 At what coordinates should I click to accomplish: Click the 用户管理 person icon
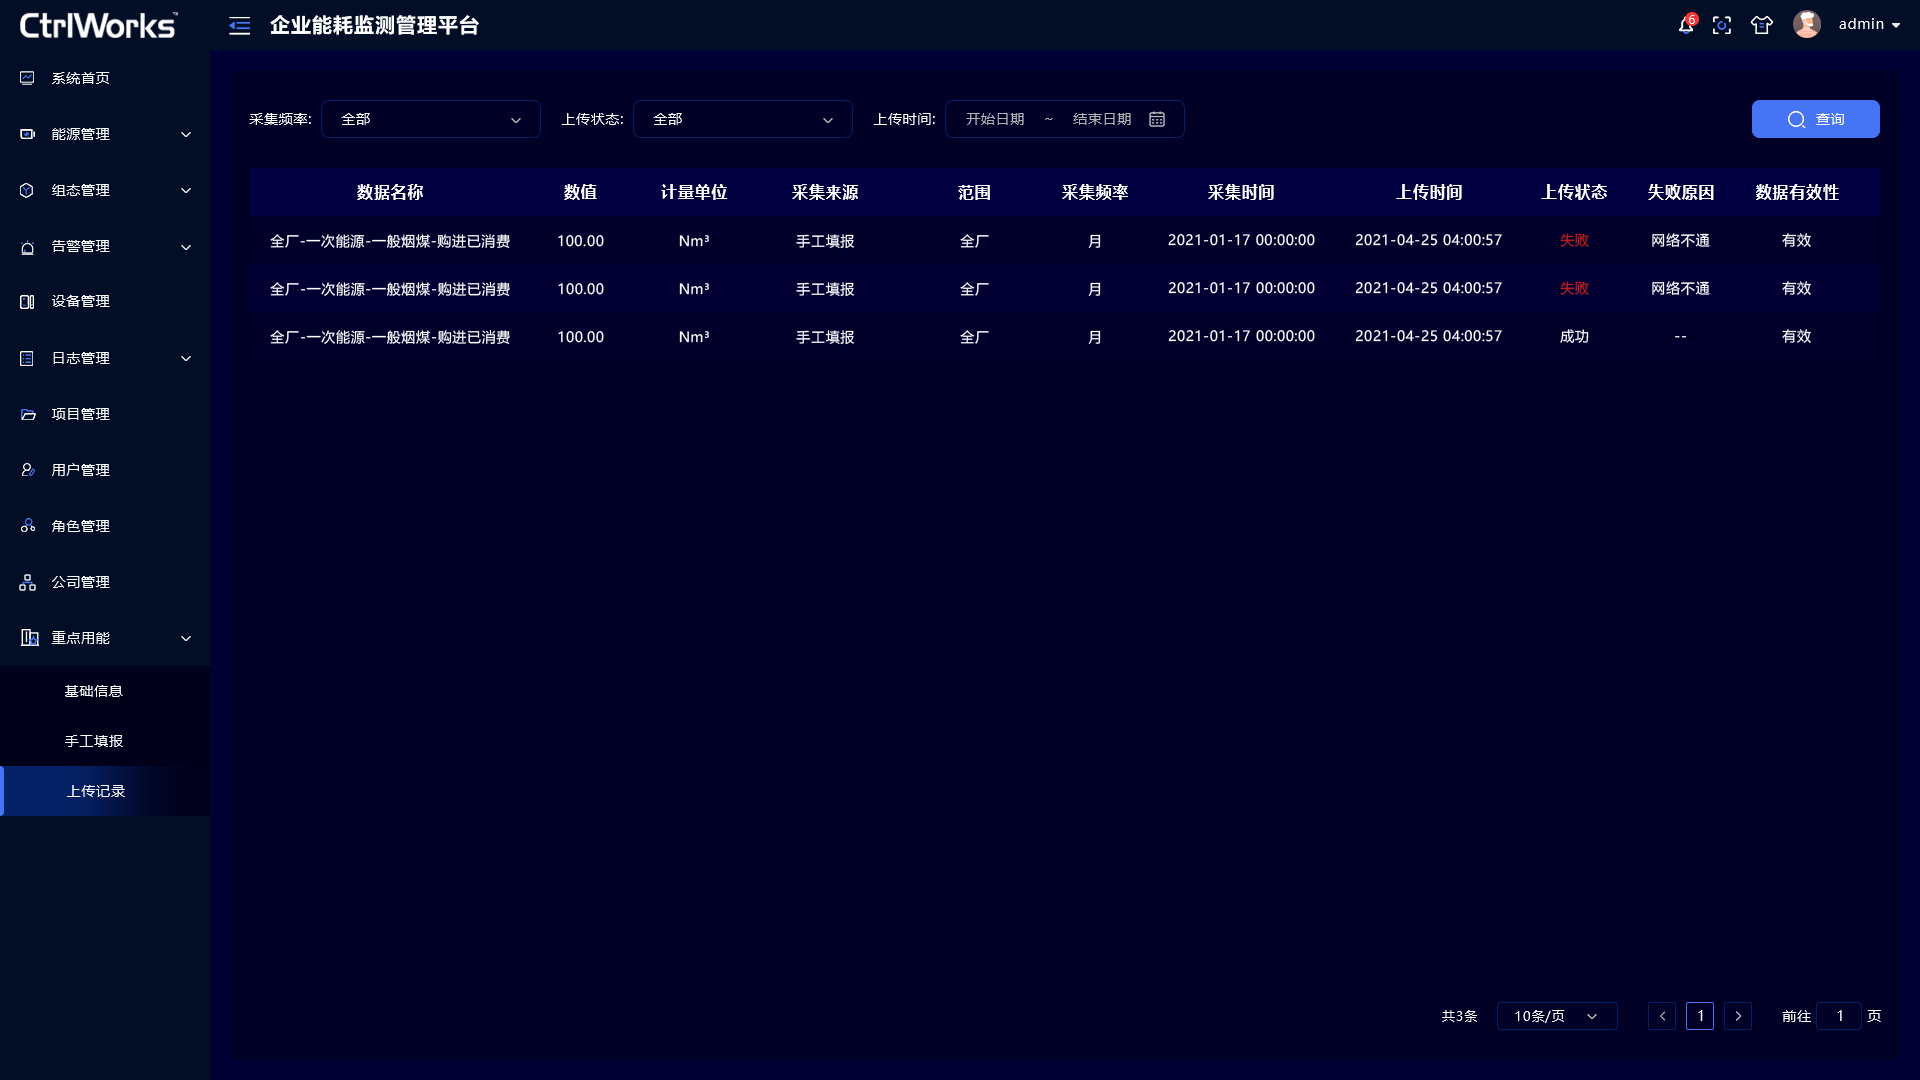click(x=27, y=470)
